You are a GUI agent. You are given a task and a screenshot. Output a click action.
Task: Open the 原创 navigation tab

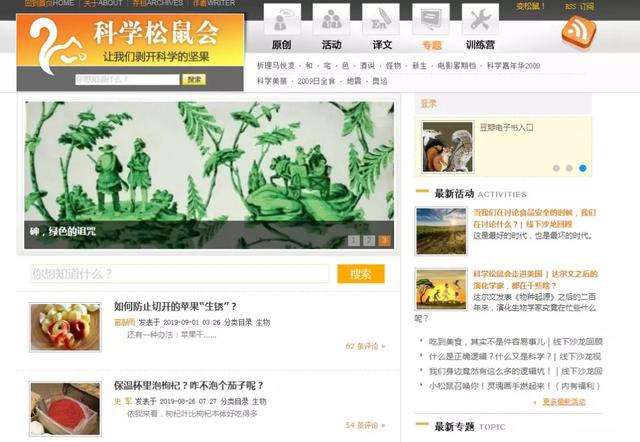[282, 45]
